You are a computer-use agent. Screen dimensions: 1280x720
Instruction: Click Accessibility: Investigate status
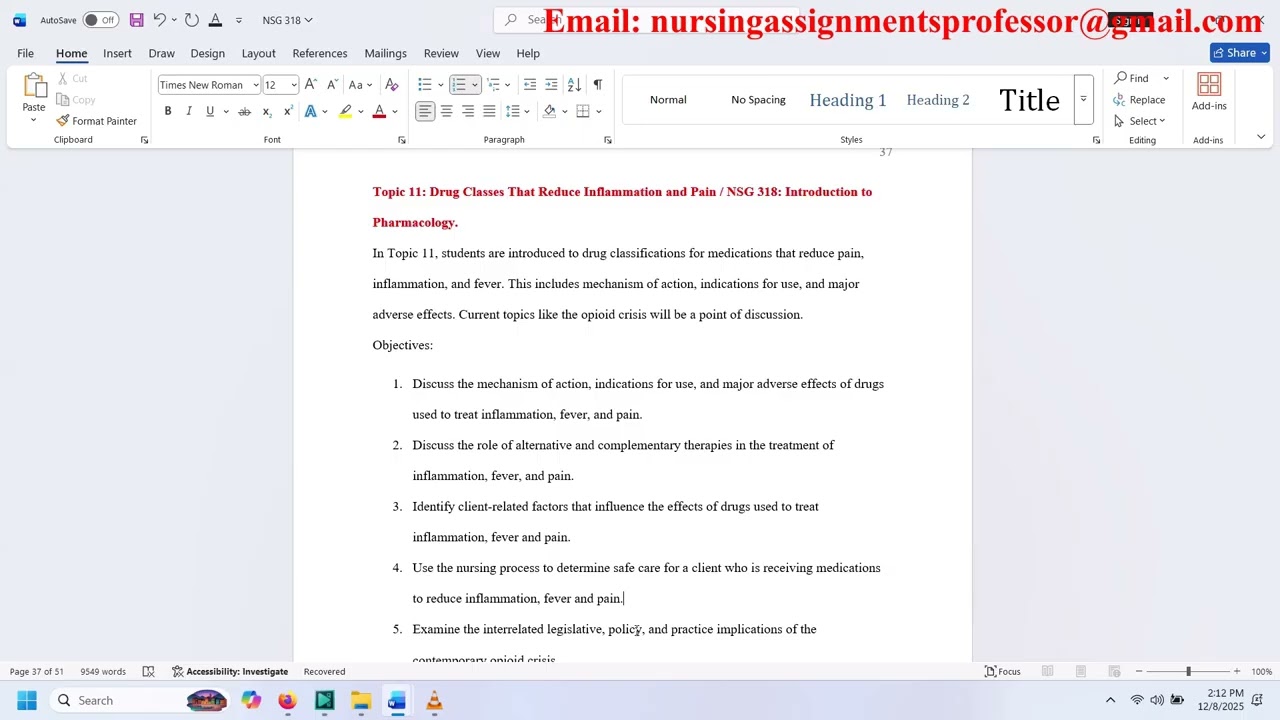(x=230, y=672)
